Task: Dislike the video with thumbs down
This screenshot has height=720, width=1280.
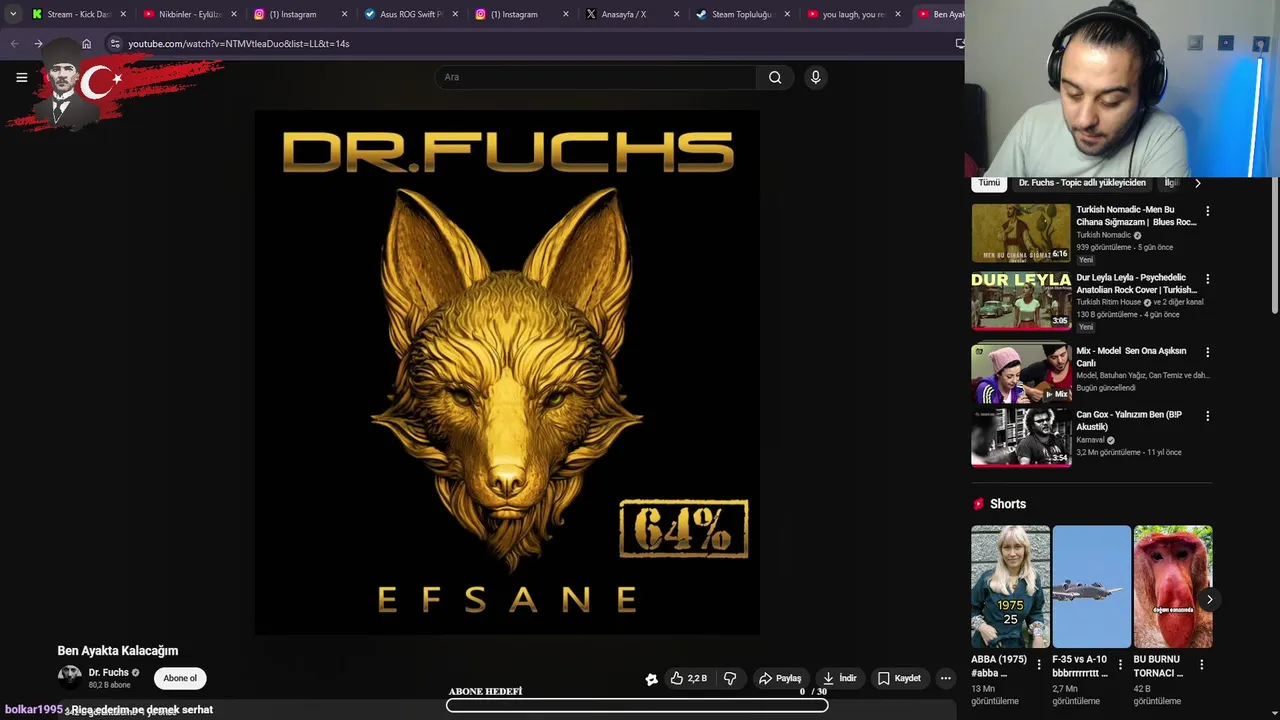Action: click(x=730, y=678)
